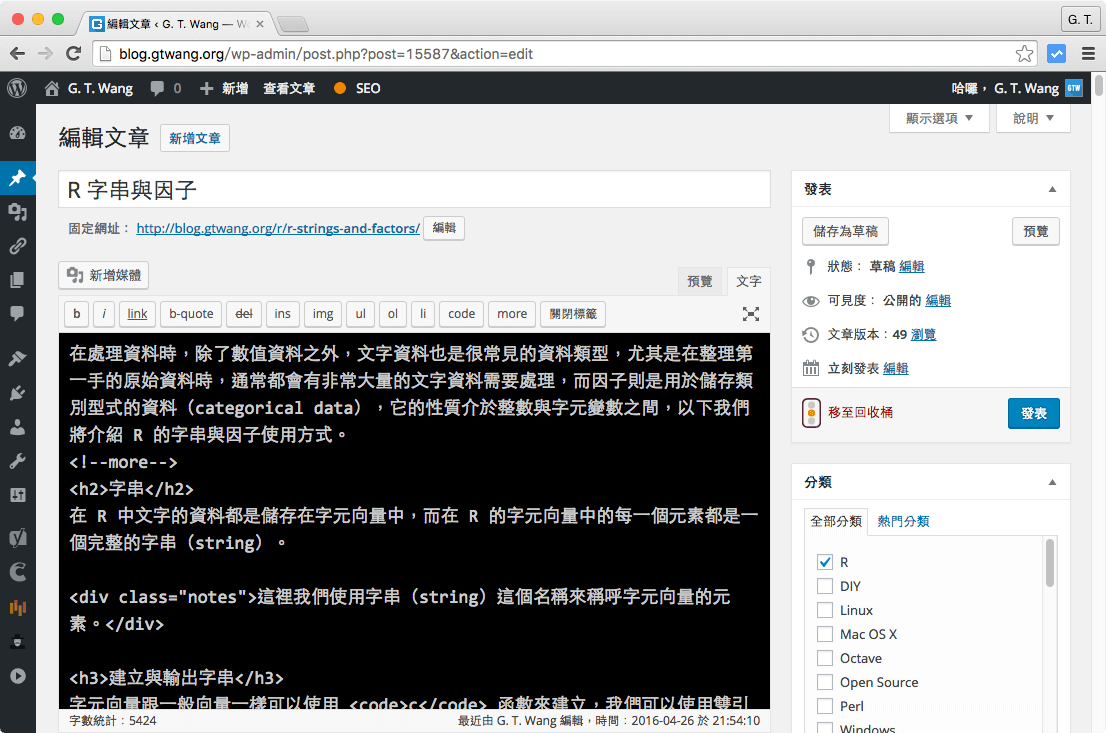The height and width of the screenshot is (733, 1106).
Task: Click the 發表 publish button
Action: pyautogui.click(x=1033, y=413)
